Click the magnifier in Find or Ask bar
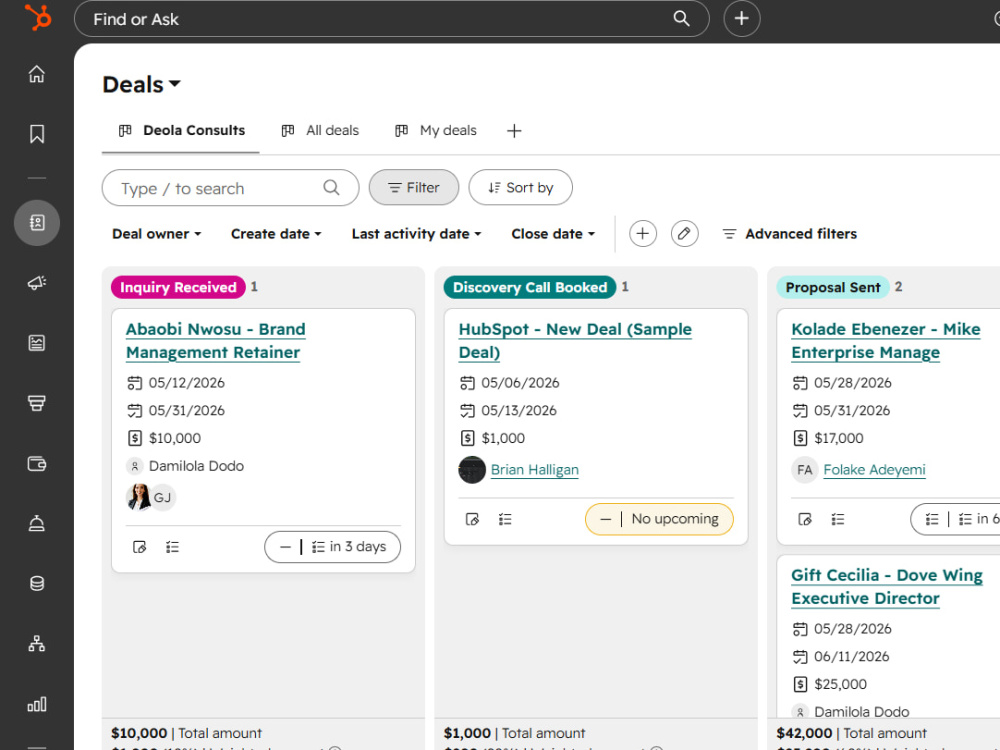 [x=682, y=18]
